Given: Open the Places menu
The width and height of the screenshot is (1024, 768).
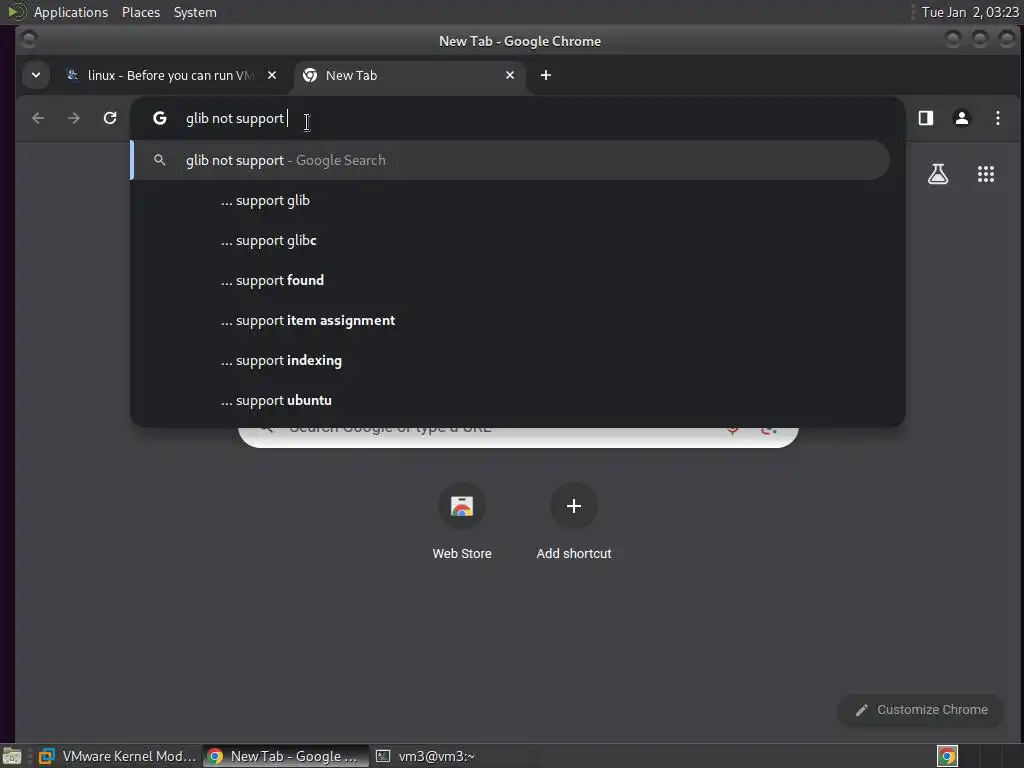Looking at the screenshot, I should click(141, 12).
